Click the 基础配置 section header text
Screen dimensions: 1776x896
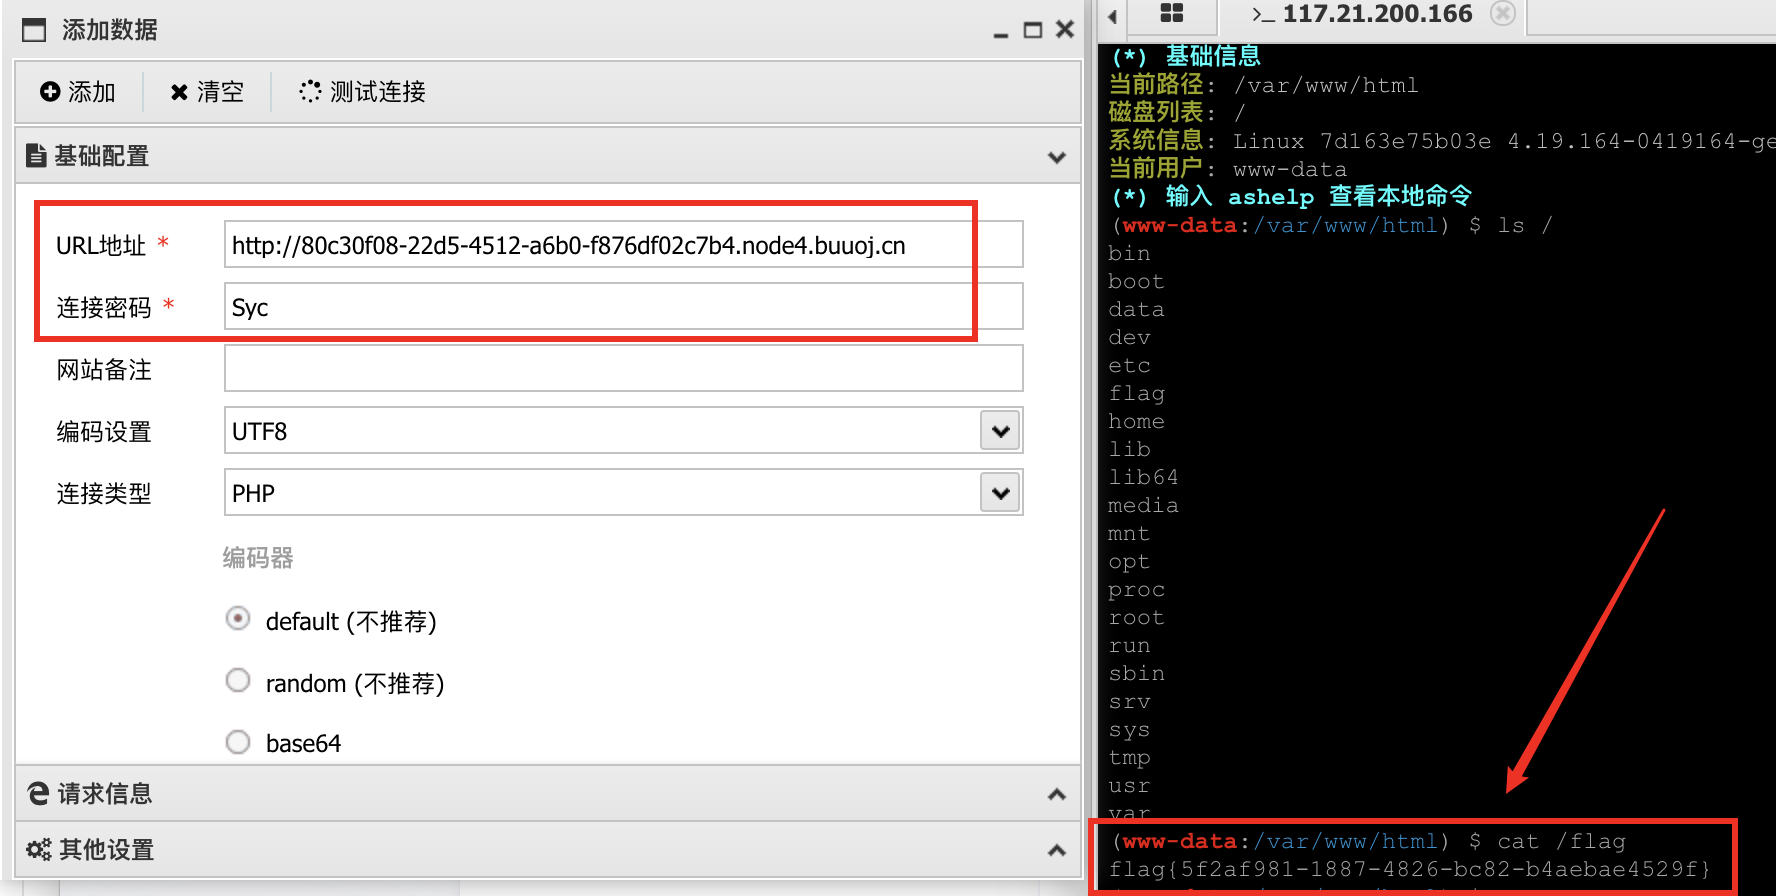(x=101, y=156)
